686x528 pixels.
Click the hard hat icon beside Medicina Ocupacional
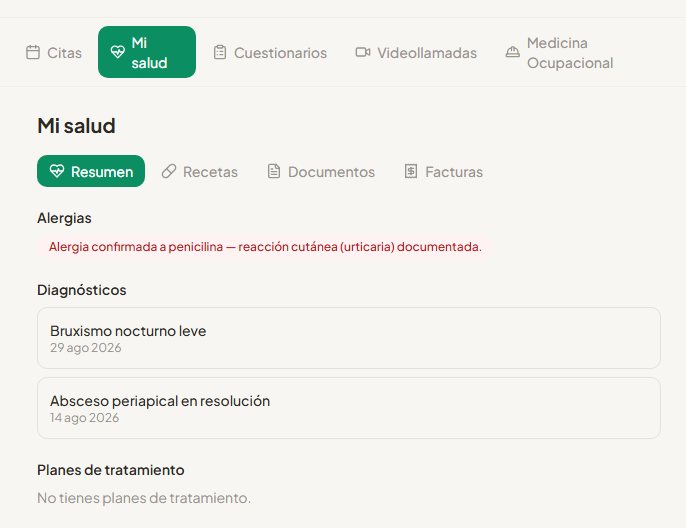pos(513,52)
